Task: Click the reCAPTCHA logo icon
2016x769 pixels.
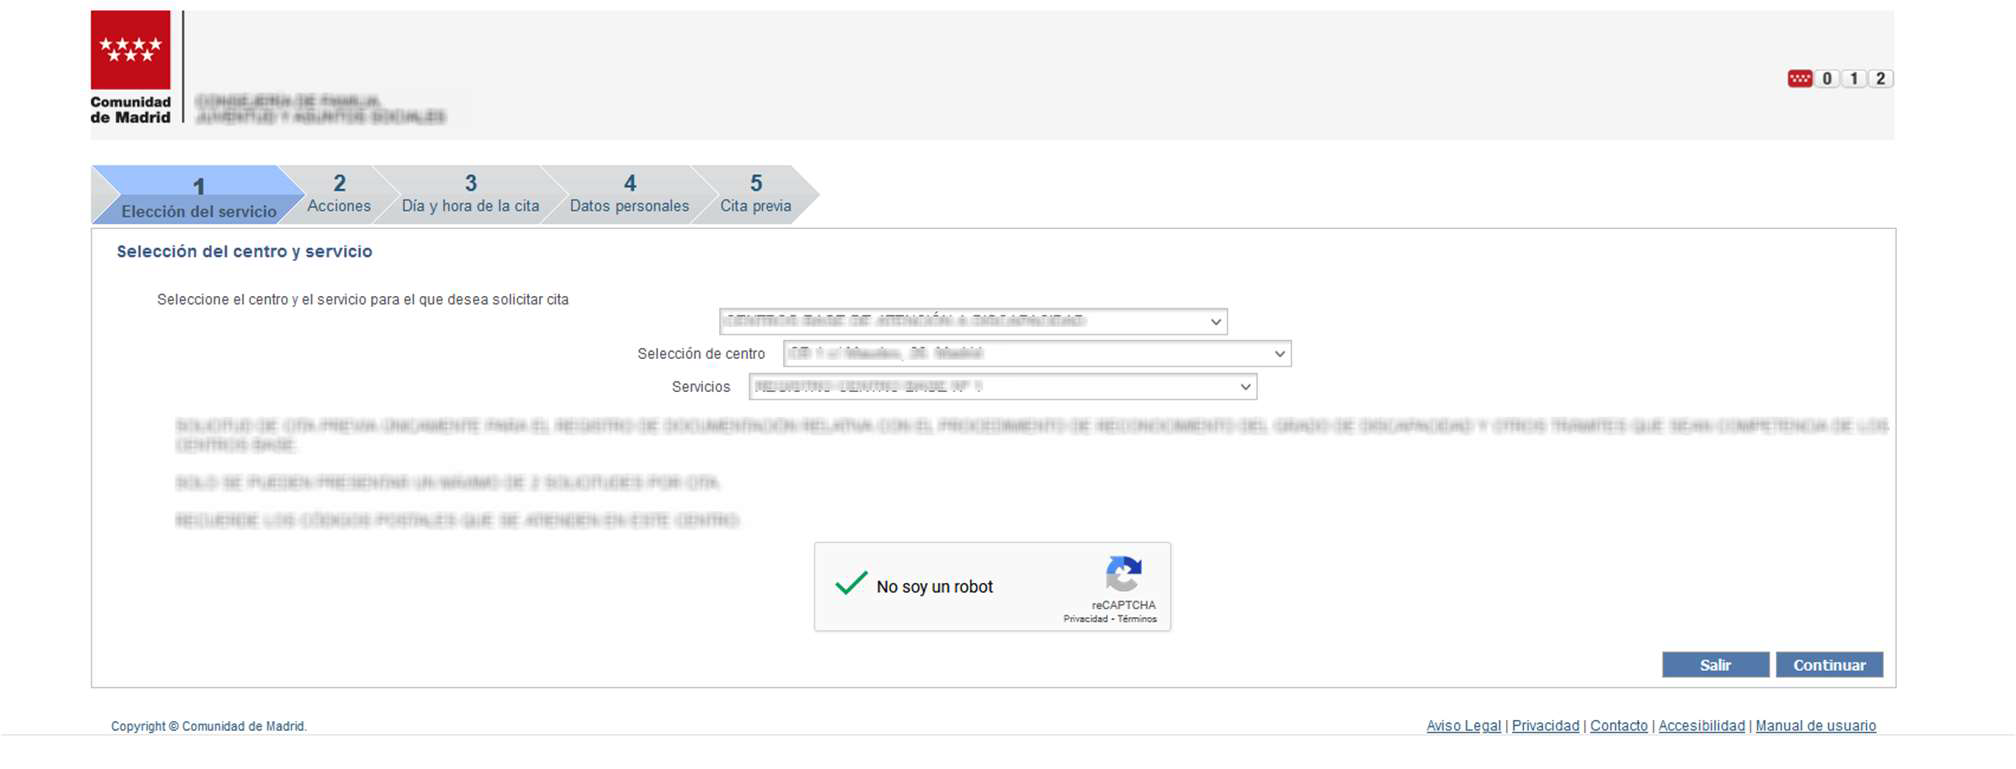Action: click(1123, 574)
